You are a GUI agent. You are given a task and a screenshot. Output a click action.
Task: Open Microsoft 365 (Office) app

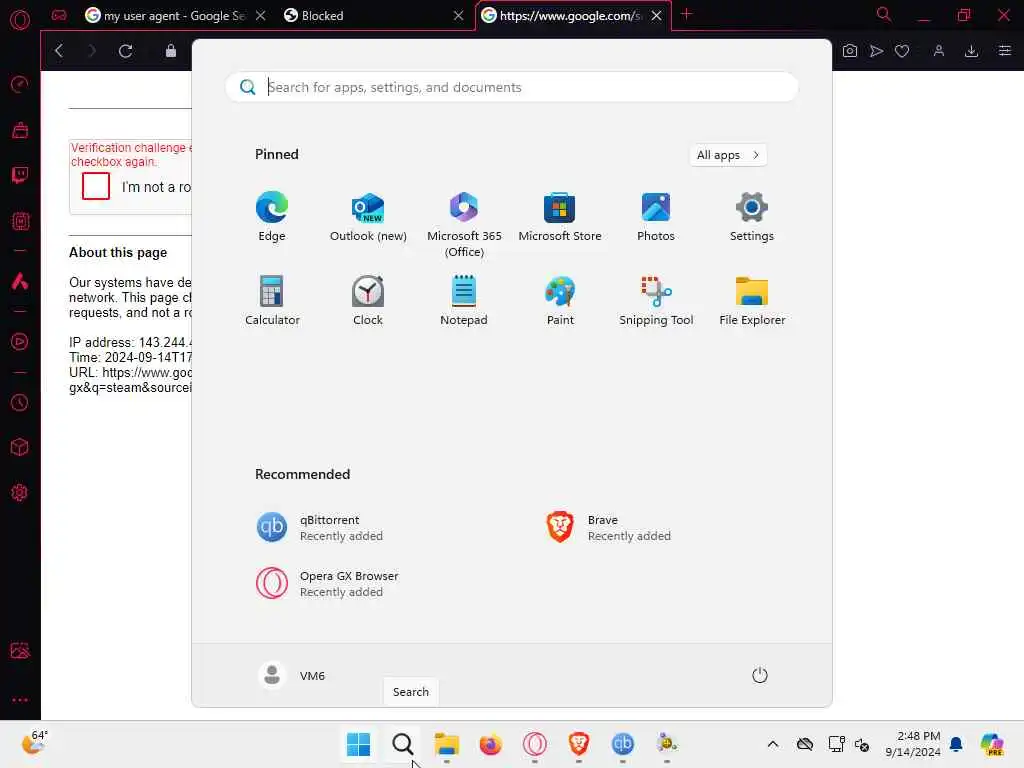(464, 225)
